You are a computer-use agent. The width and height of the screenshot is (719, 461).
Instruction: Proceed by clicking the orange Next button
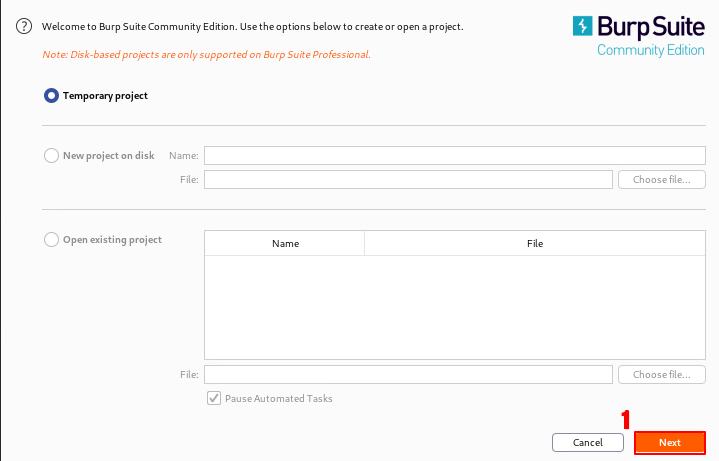coord(670,442)
